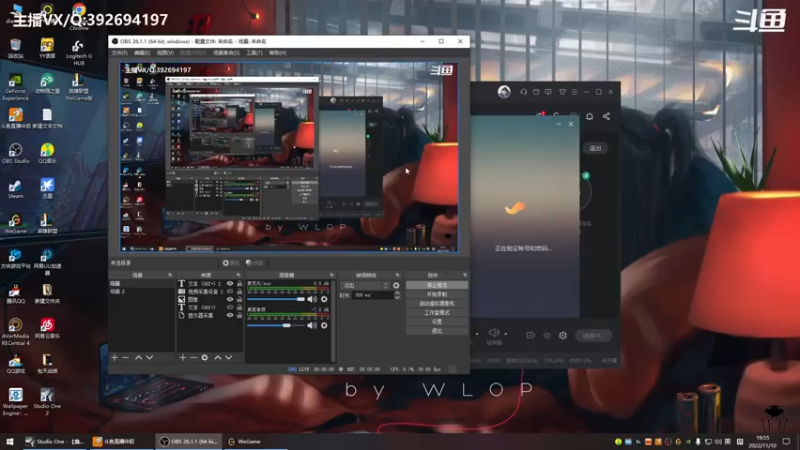
Task: Remove the selected source with minus icon
Action: click(x=193, y=358)
